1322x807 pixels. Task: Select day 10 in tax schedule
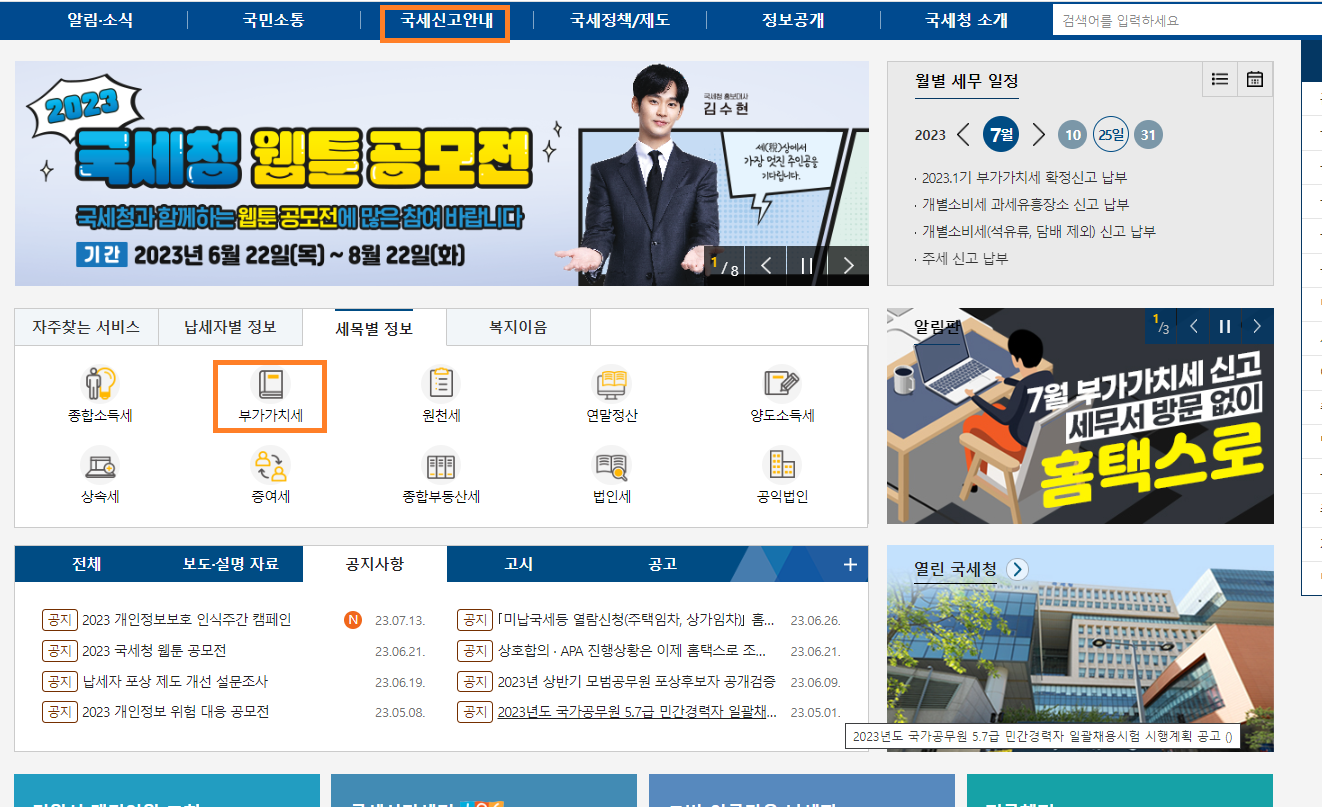1072,135
